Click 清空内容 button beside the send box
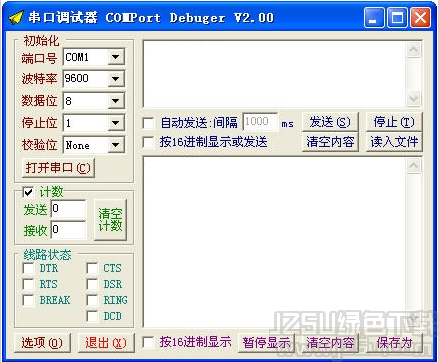This screenshot has height=362, width=439. pyautogui.click(x=330, y=142)
